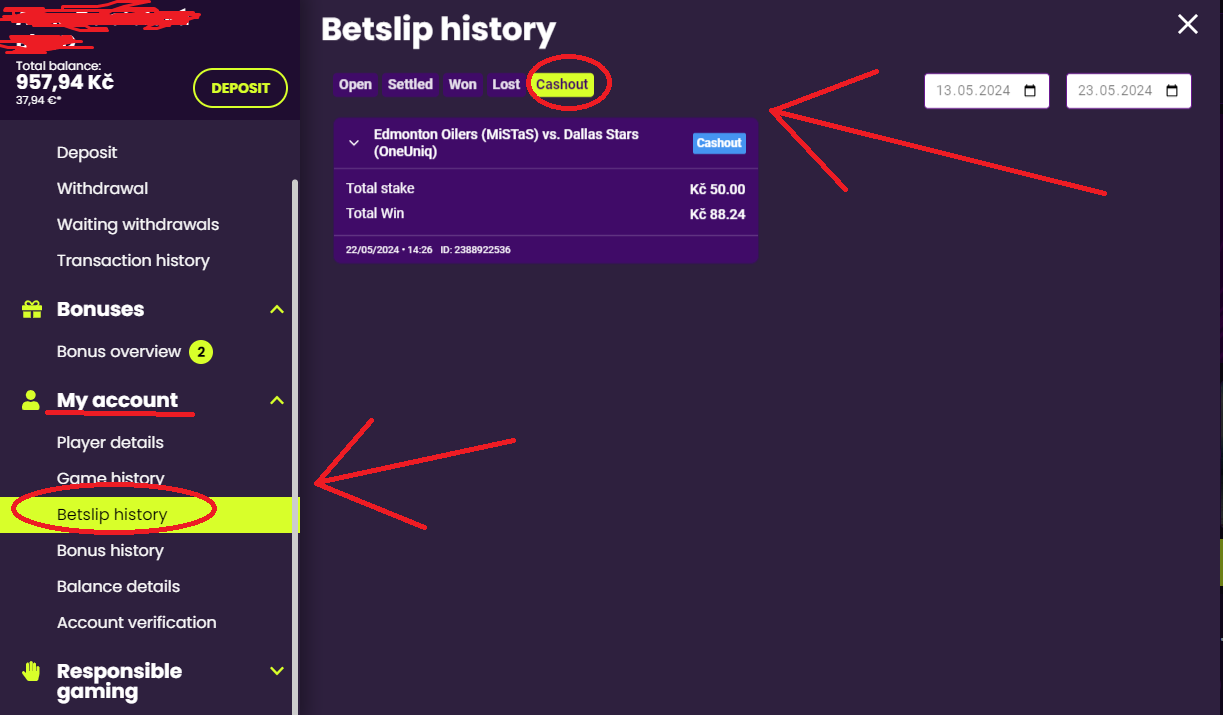Image resolution: width=1223 pixels, height=715 pixels.
Task: Collapse the My account section chevron
Action: [x=277, y=401]
